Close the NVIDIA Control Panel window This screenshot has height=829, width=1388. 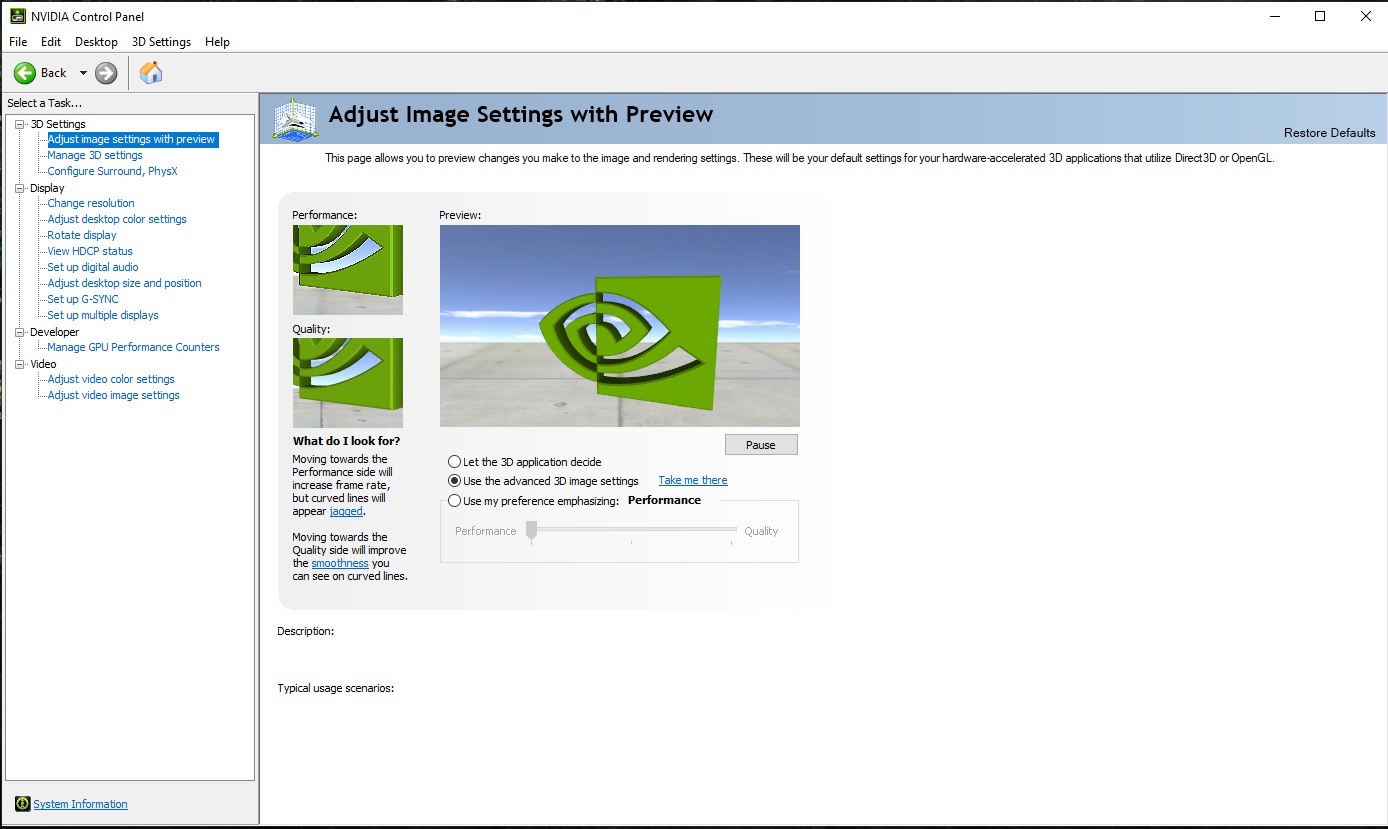click(1366, 16)
